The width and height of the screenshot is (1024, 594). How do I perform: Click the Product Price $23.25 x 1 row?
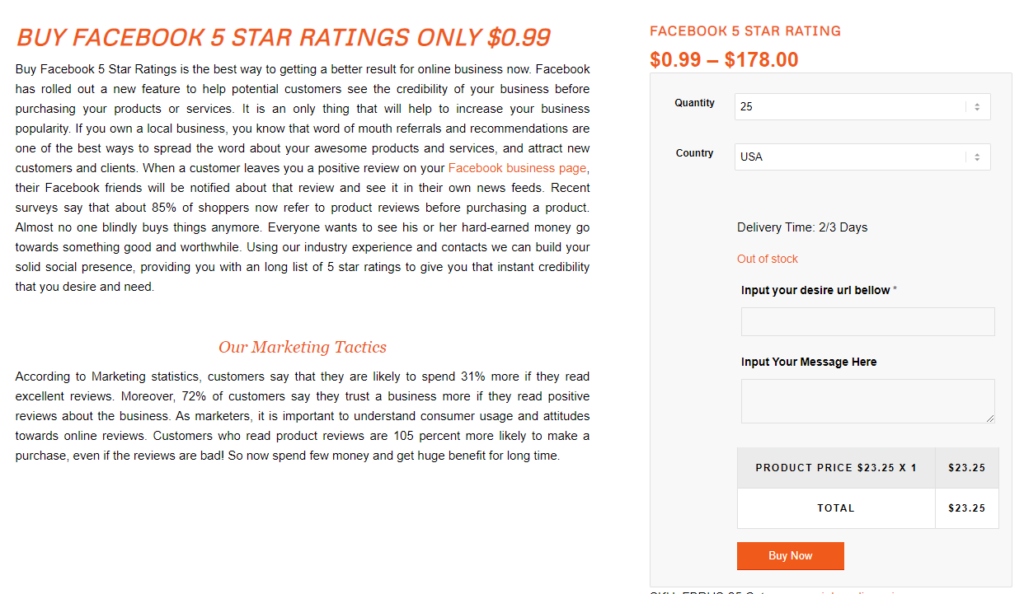pos(836,467)
